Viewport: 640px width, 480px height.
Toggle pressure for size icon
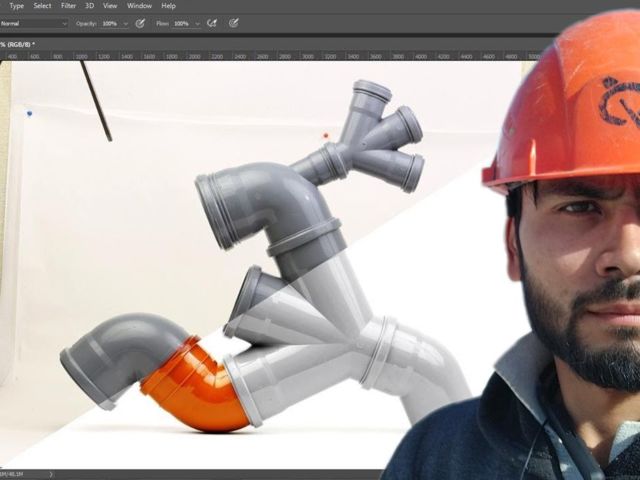(233, 23)
